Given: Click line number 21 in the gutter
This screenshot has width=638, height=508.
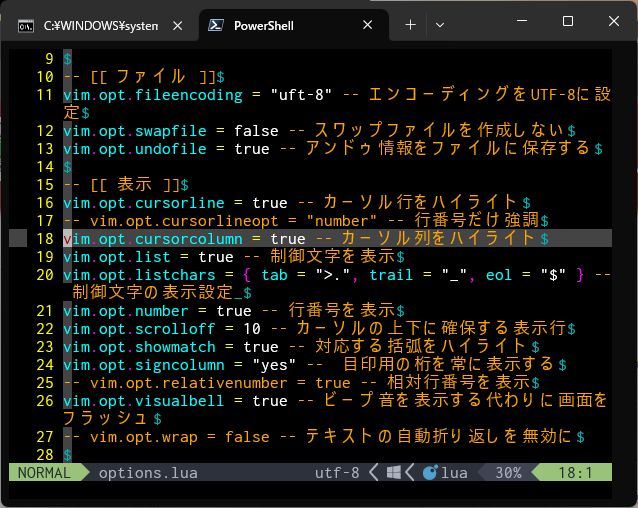Looking at the screenshot, I should tap(44, 311).
